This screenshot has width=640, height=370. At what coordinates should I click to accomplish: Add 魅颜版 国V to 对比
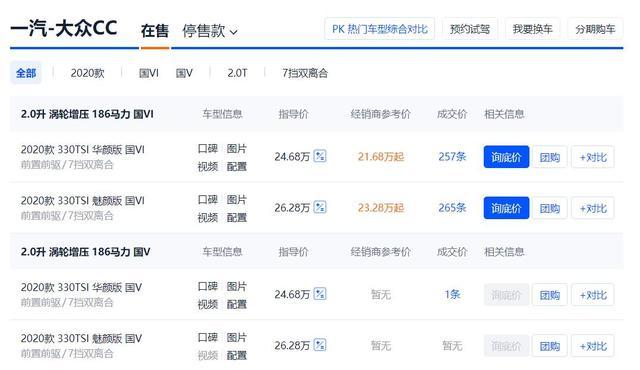[593, 346]
